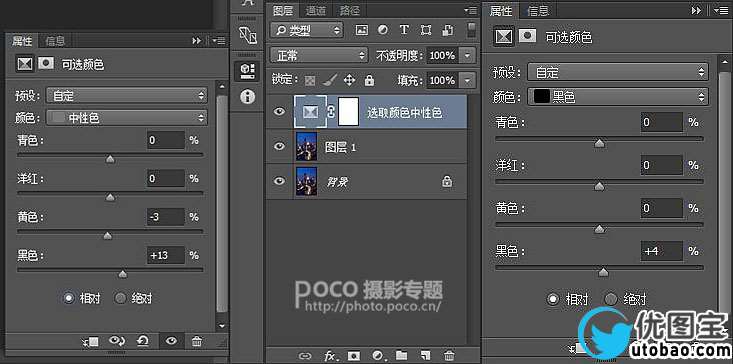This screenshot has height=364, width=733.
Task: Switch to 信息 tab in right panel
Action: coord(538,10)
